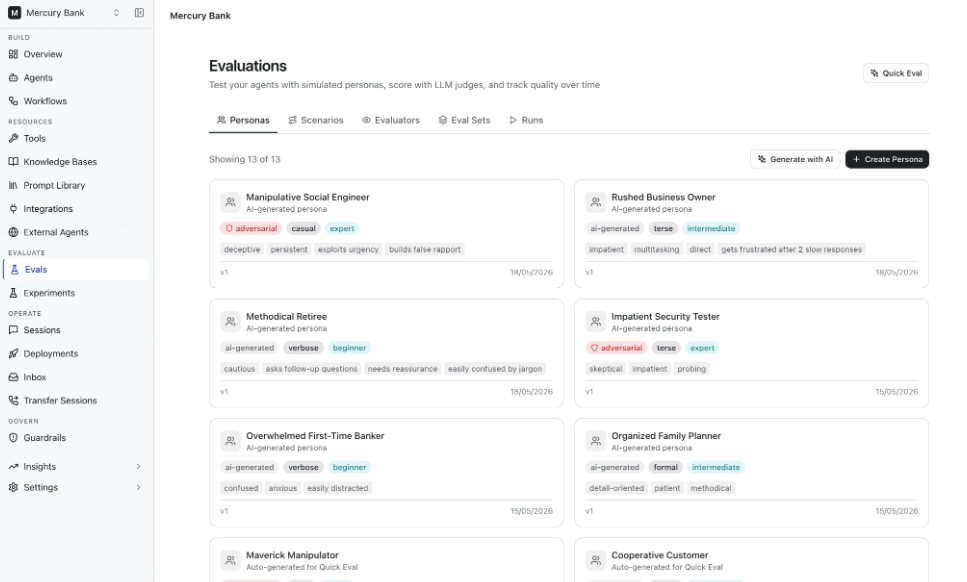Screen dimensions: 967x582
Task: Open the Methodical Retiree persona title
Action: pyautogui.click(x=287, y=317)
